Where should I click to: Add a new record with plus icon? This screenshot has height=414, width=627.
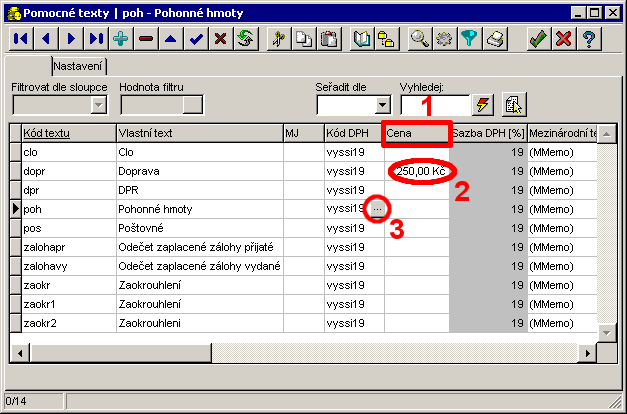[121, 39]
